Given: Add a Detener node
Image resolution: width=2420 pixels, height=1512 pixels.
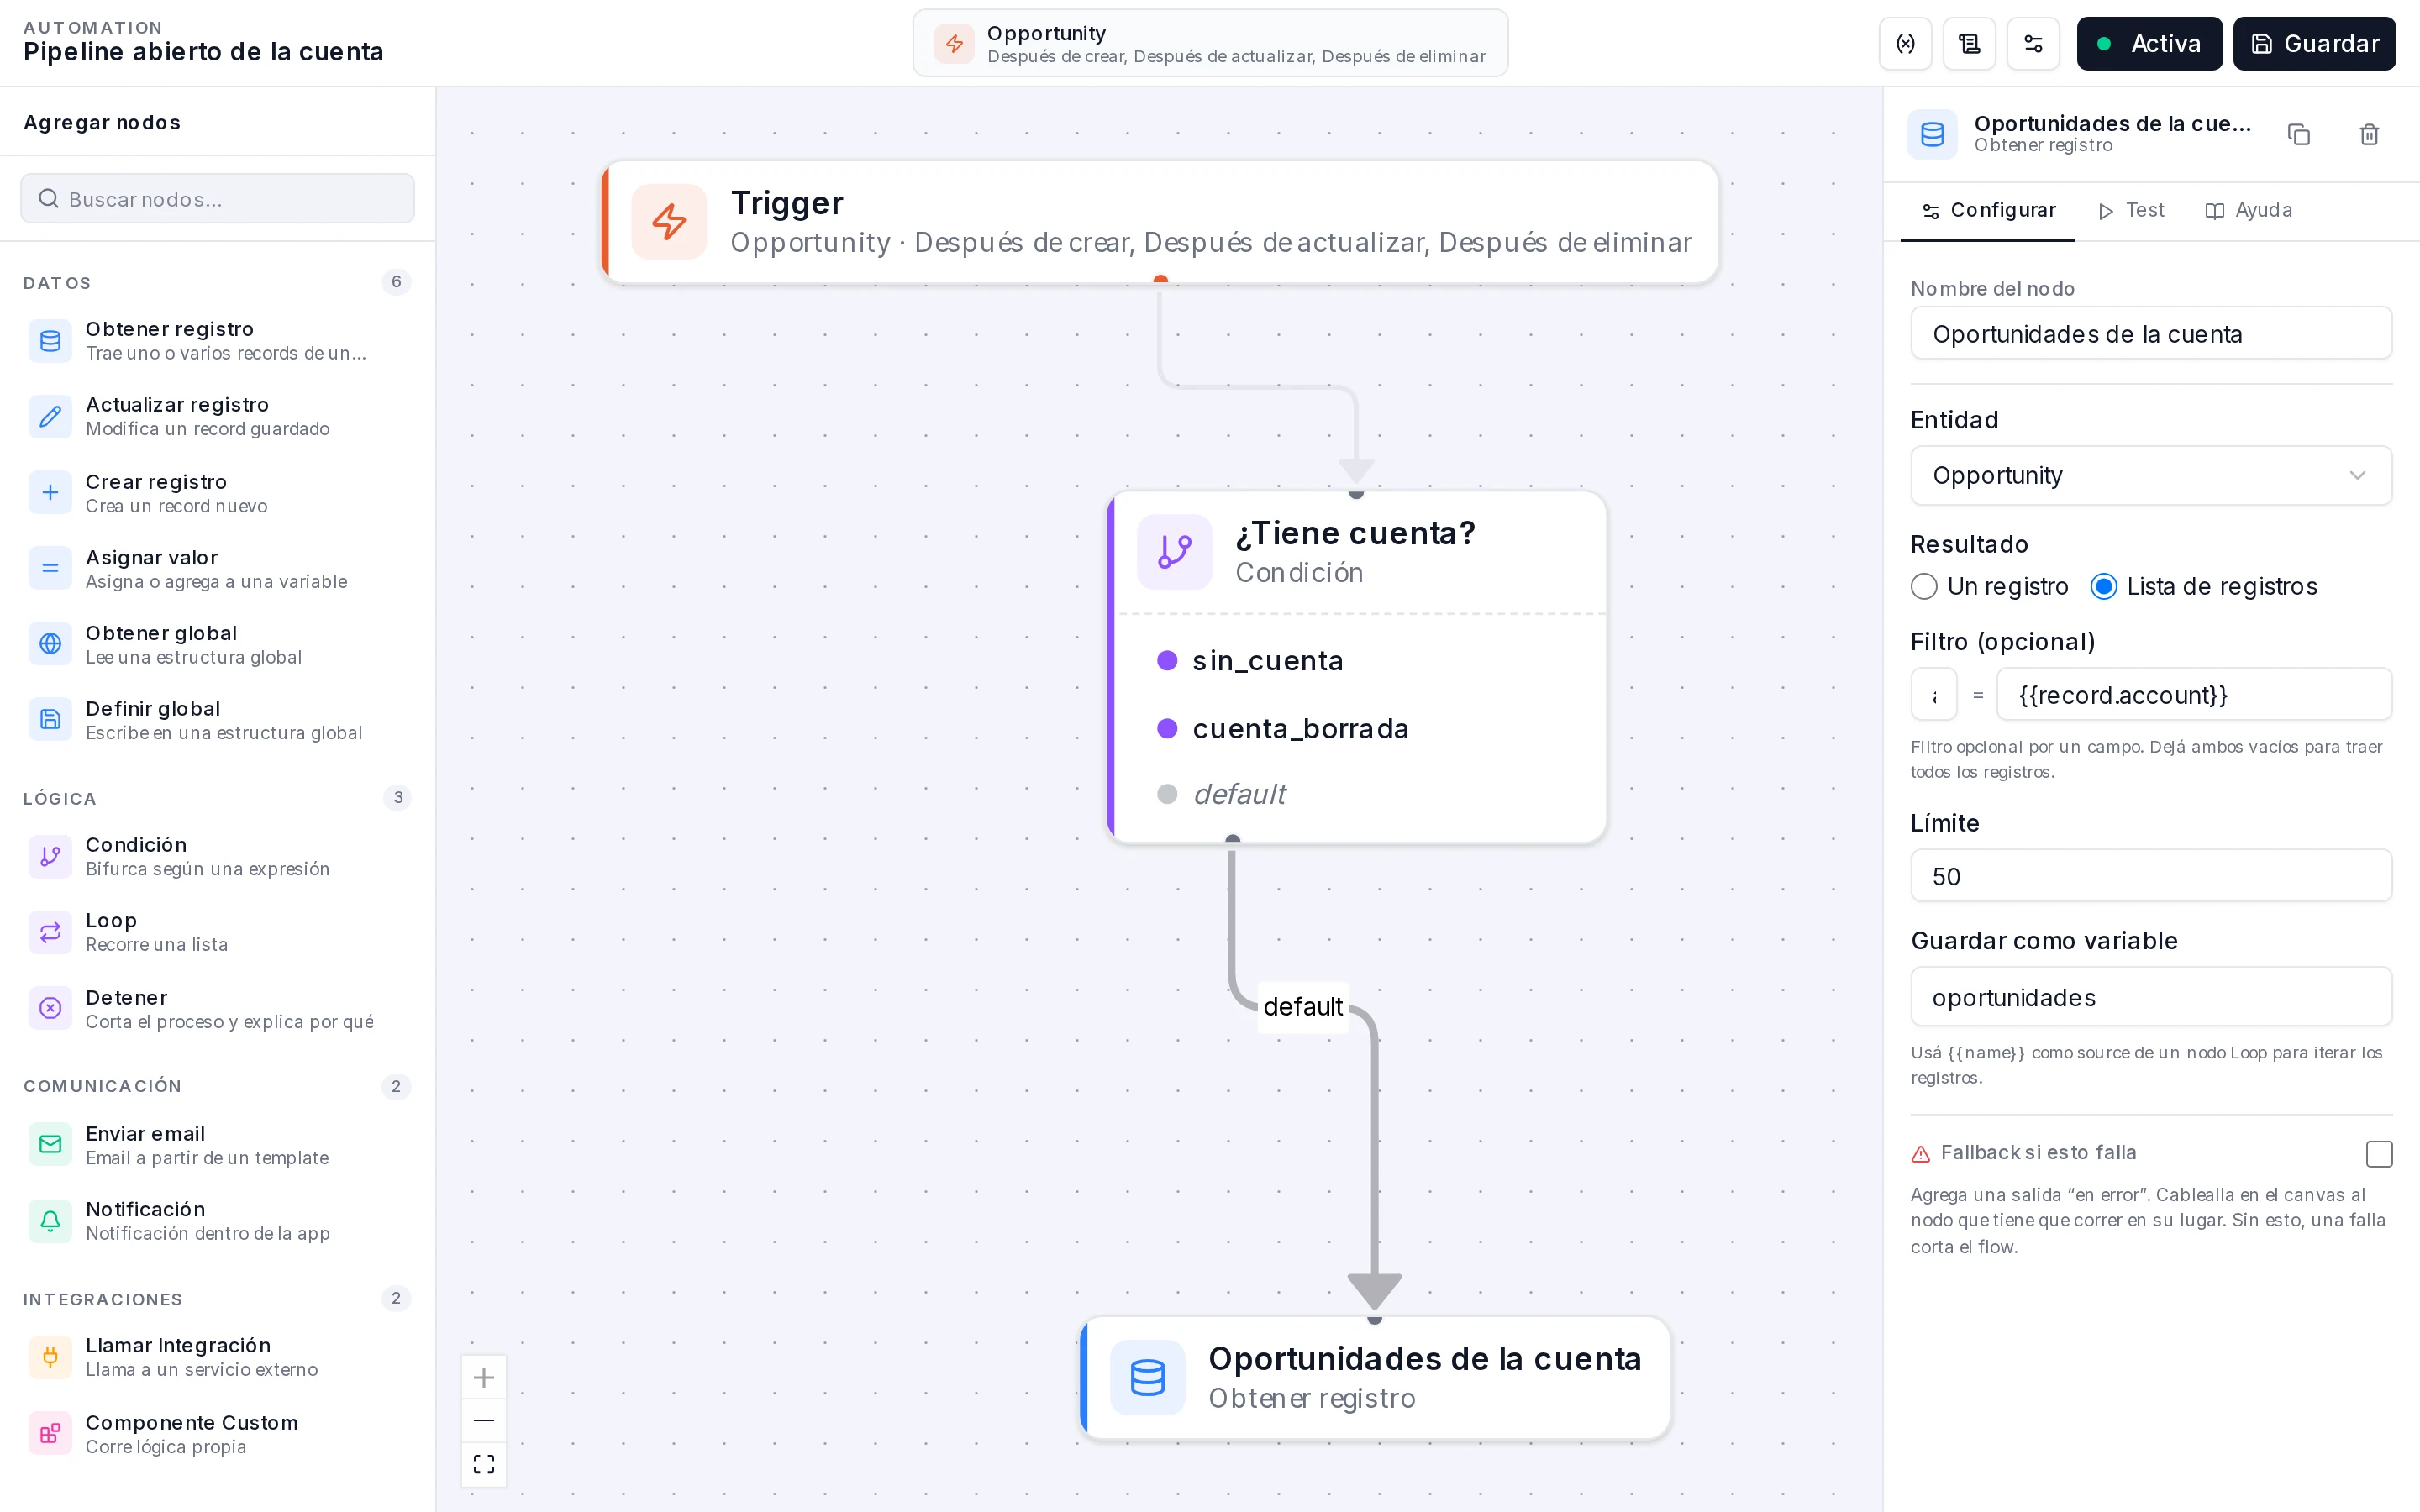Looking at the screenshot, I should coord(218,1008).
